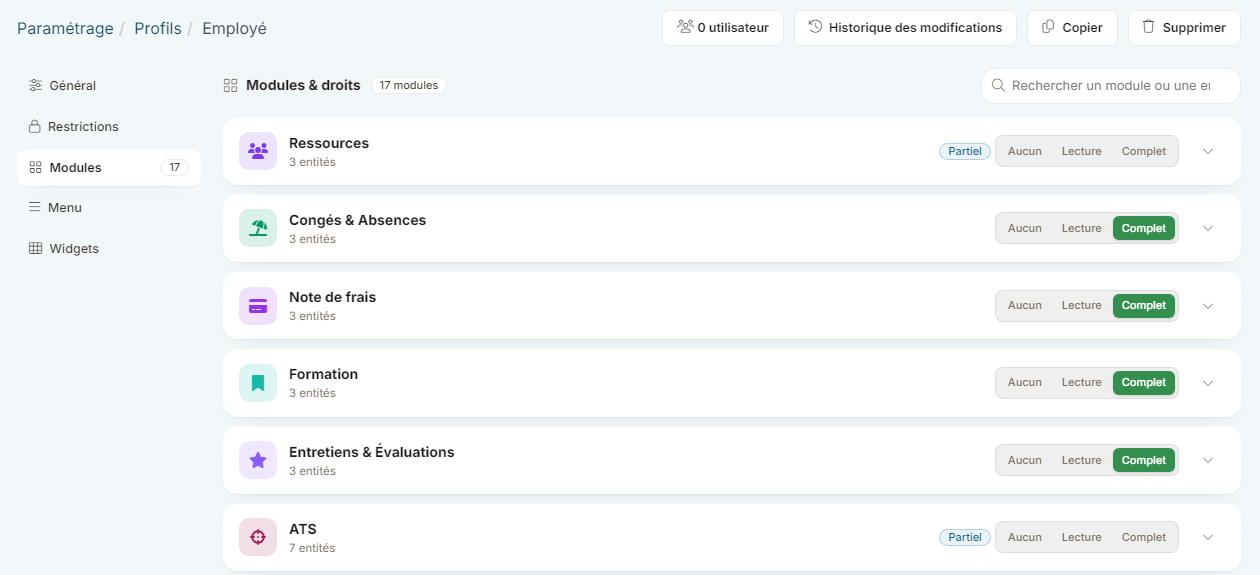1260x575 pixels.
Task: Set Formation rights to Lecture
Action: (1081, 382)
